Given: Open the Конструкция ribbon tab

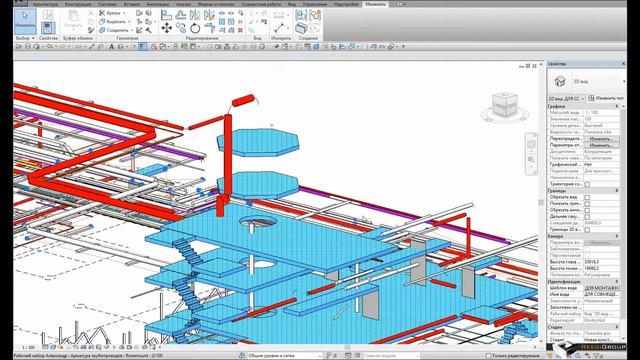Looking at the screenshot, I should coord(78,4).
